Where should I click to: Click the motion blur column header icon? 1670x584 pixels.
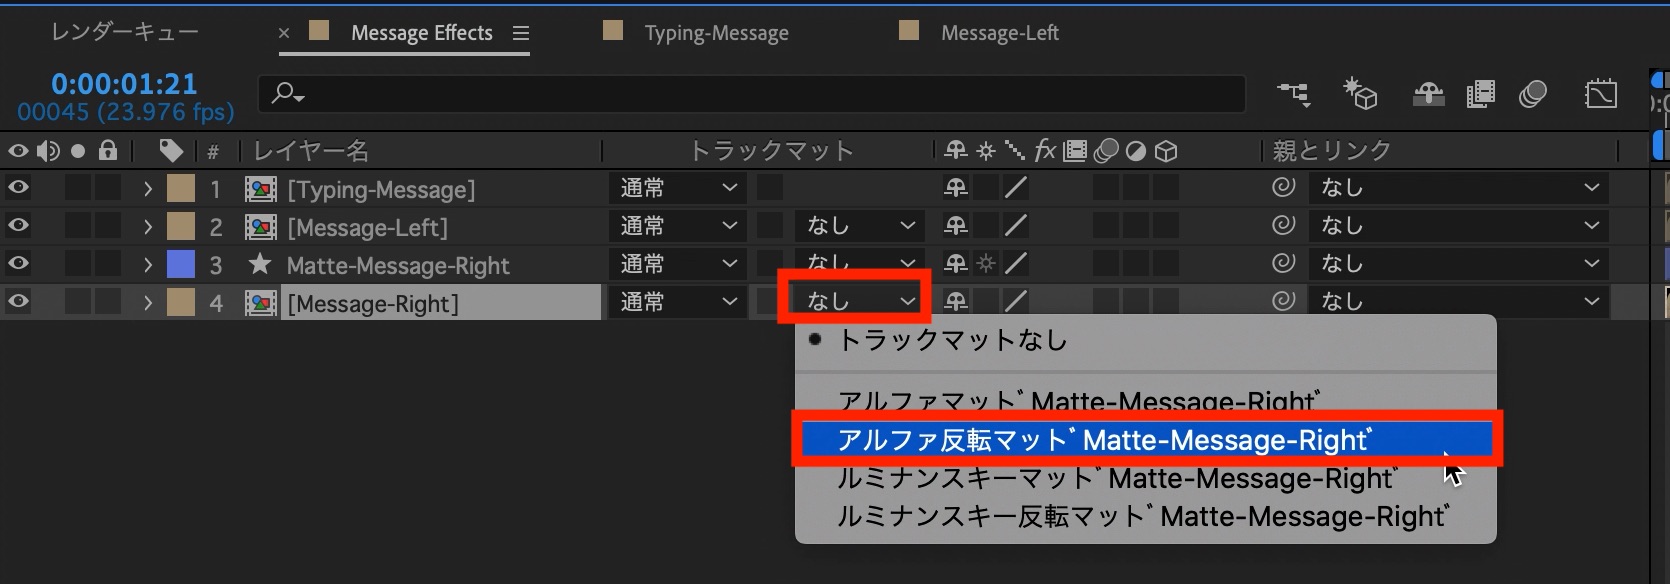click(1106, 151)
